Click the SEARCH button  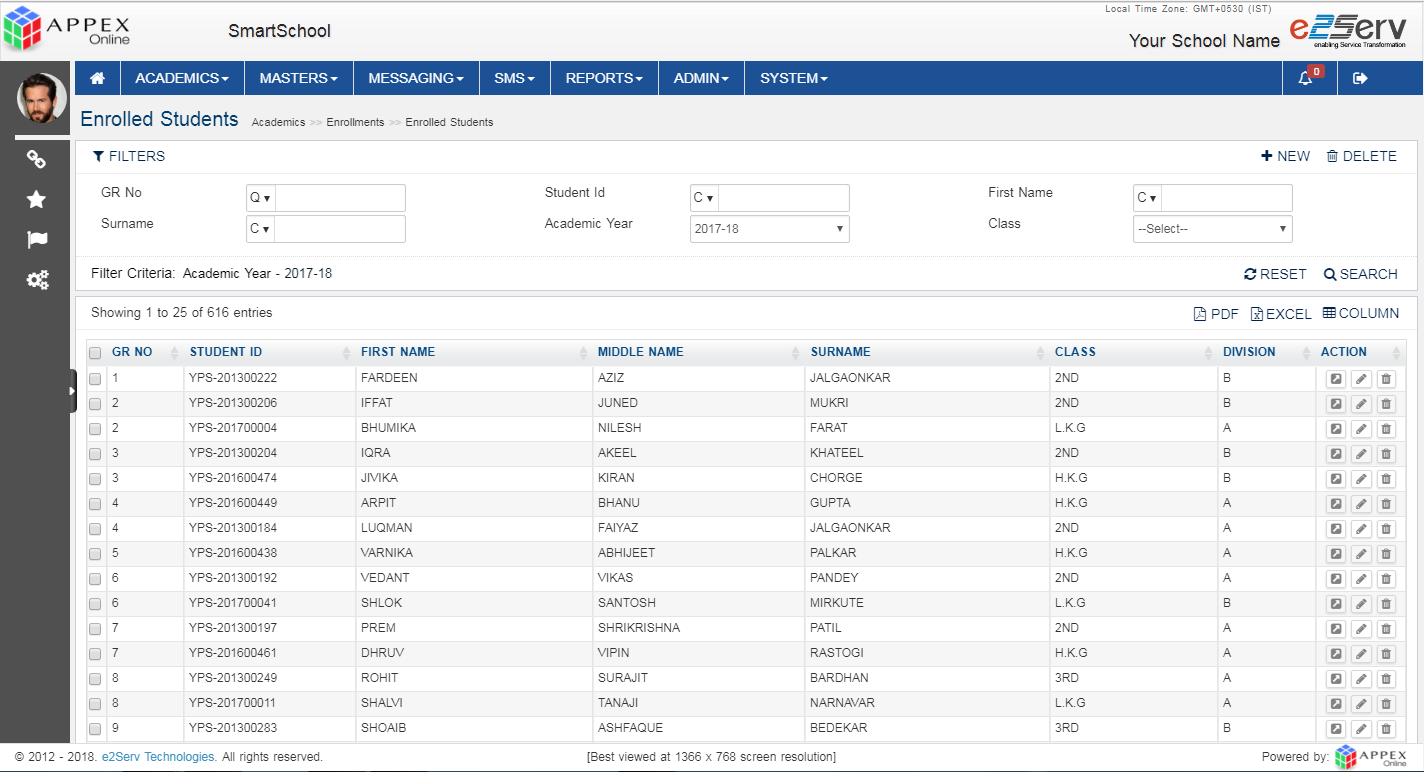point(1361,274)
